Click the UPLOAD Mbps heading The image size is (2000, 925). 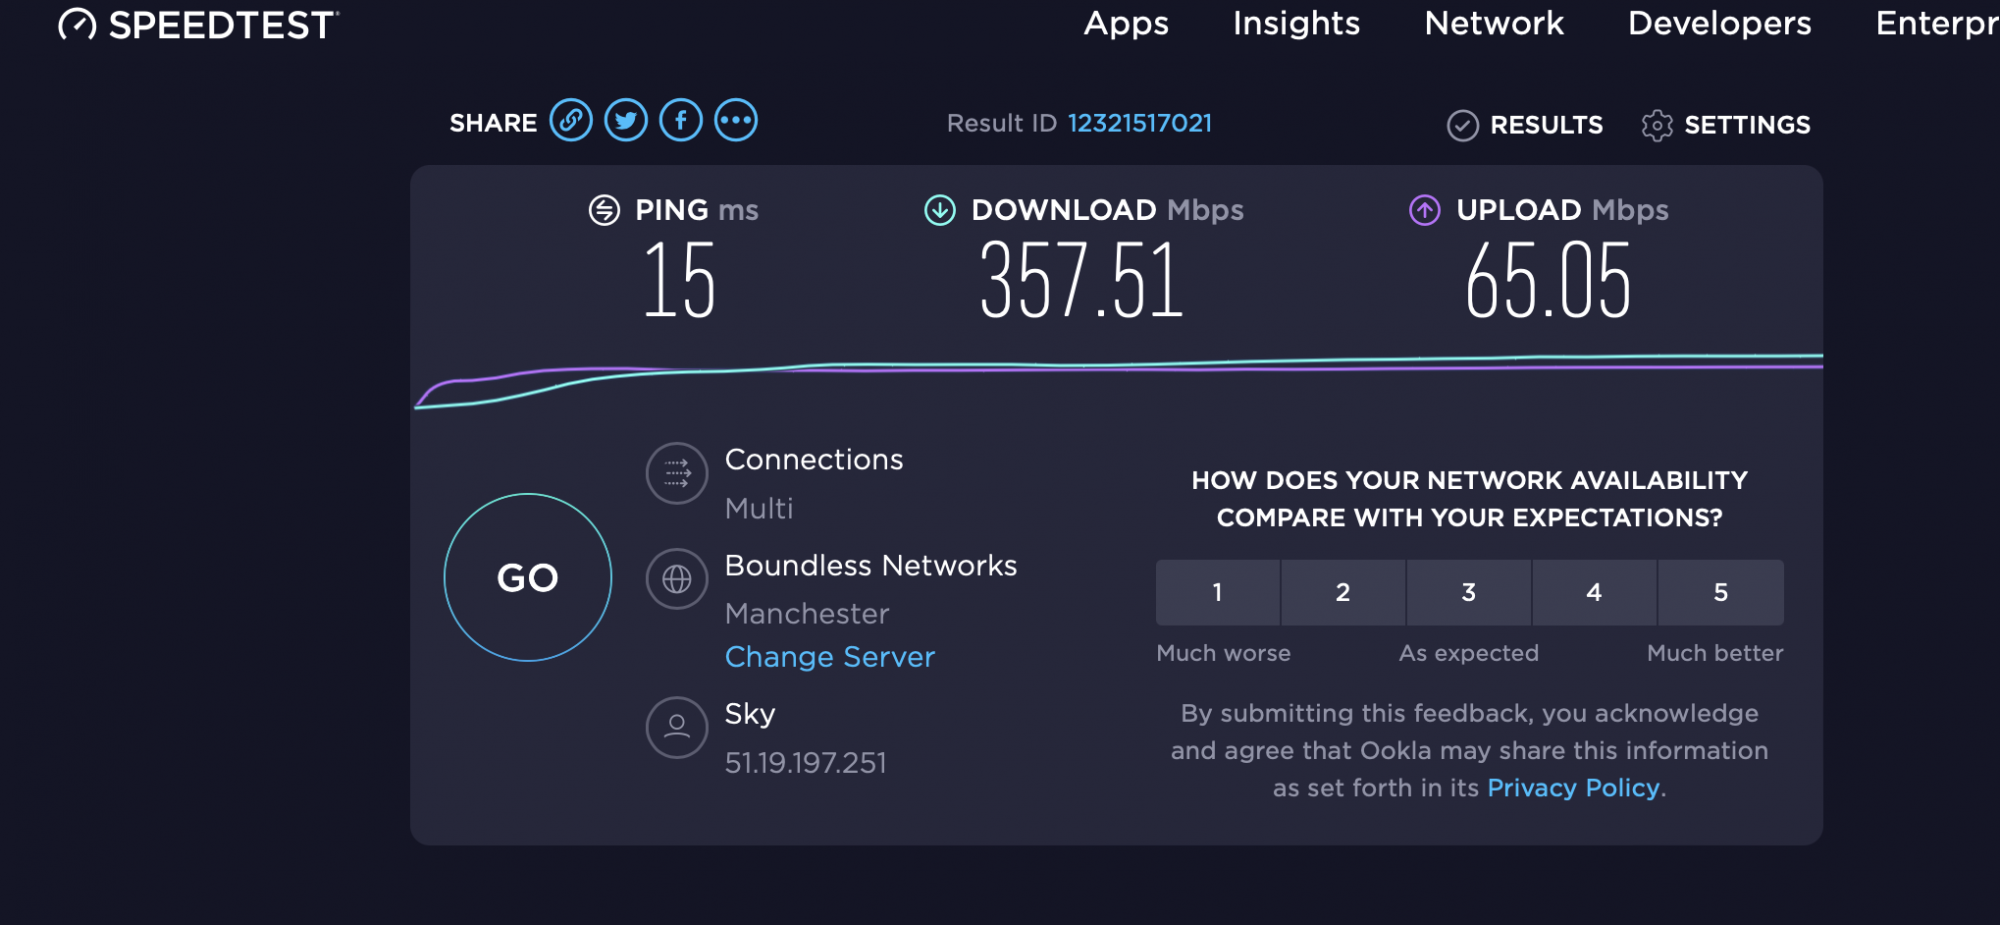point(1562,210)
